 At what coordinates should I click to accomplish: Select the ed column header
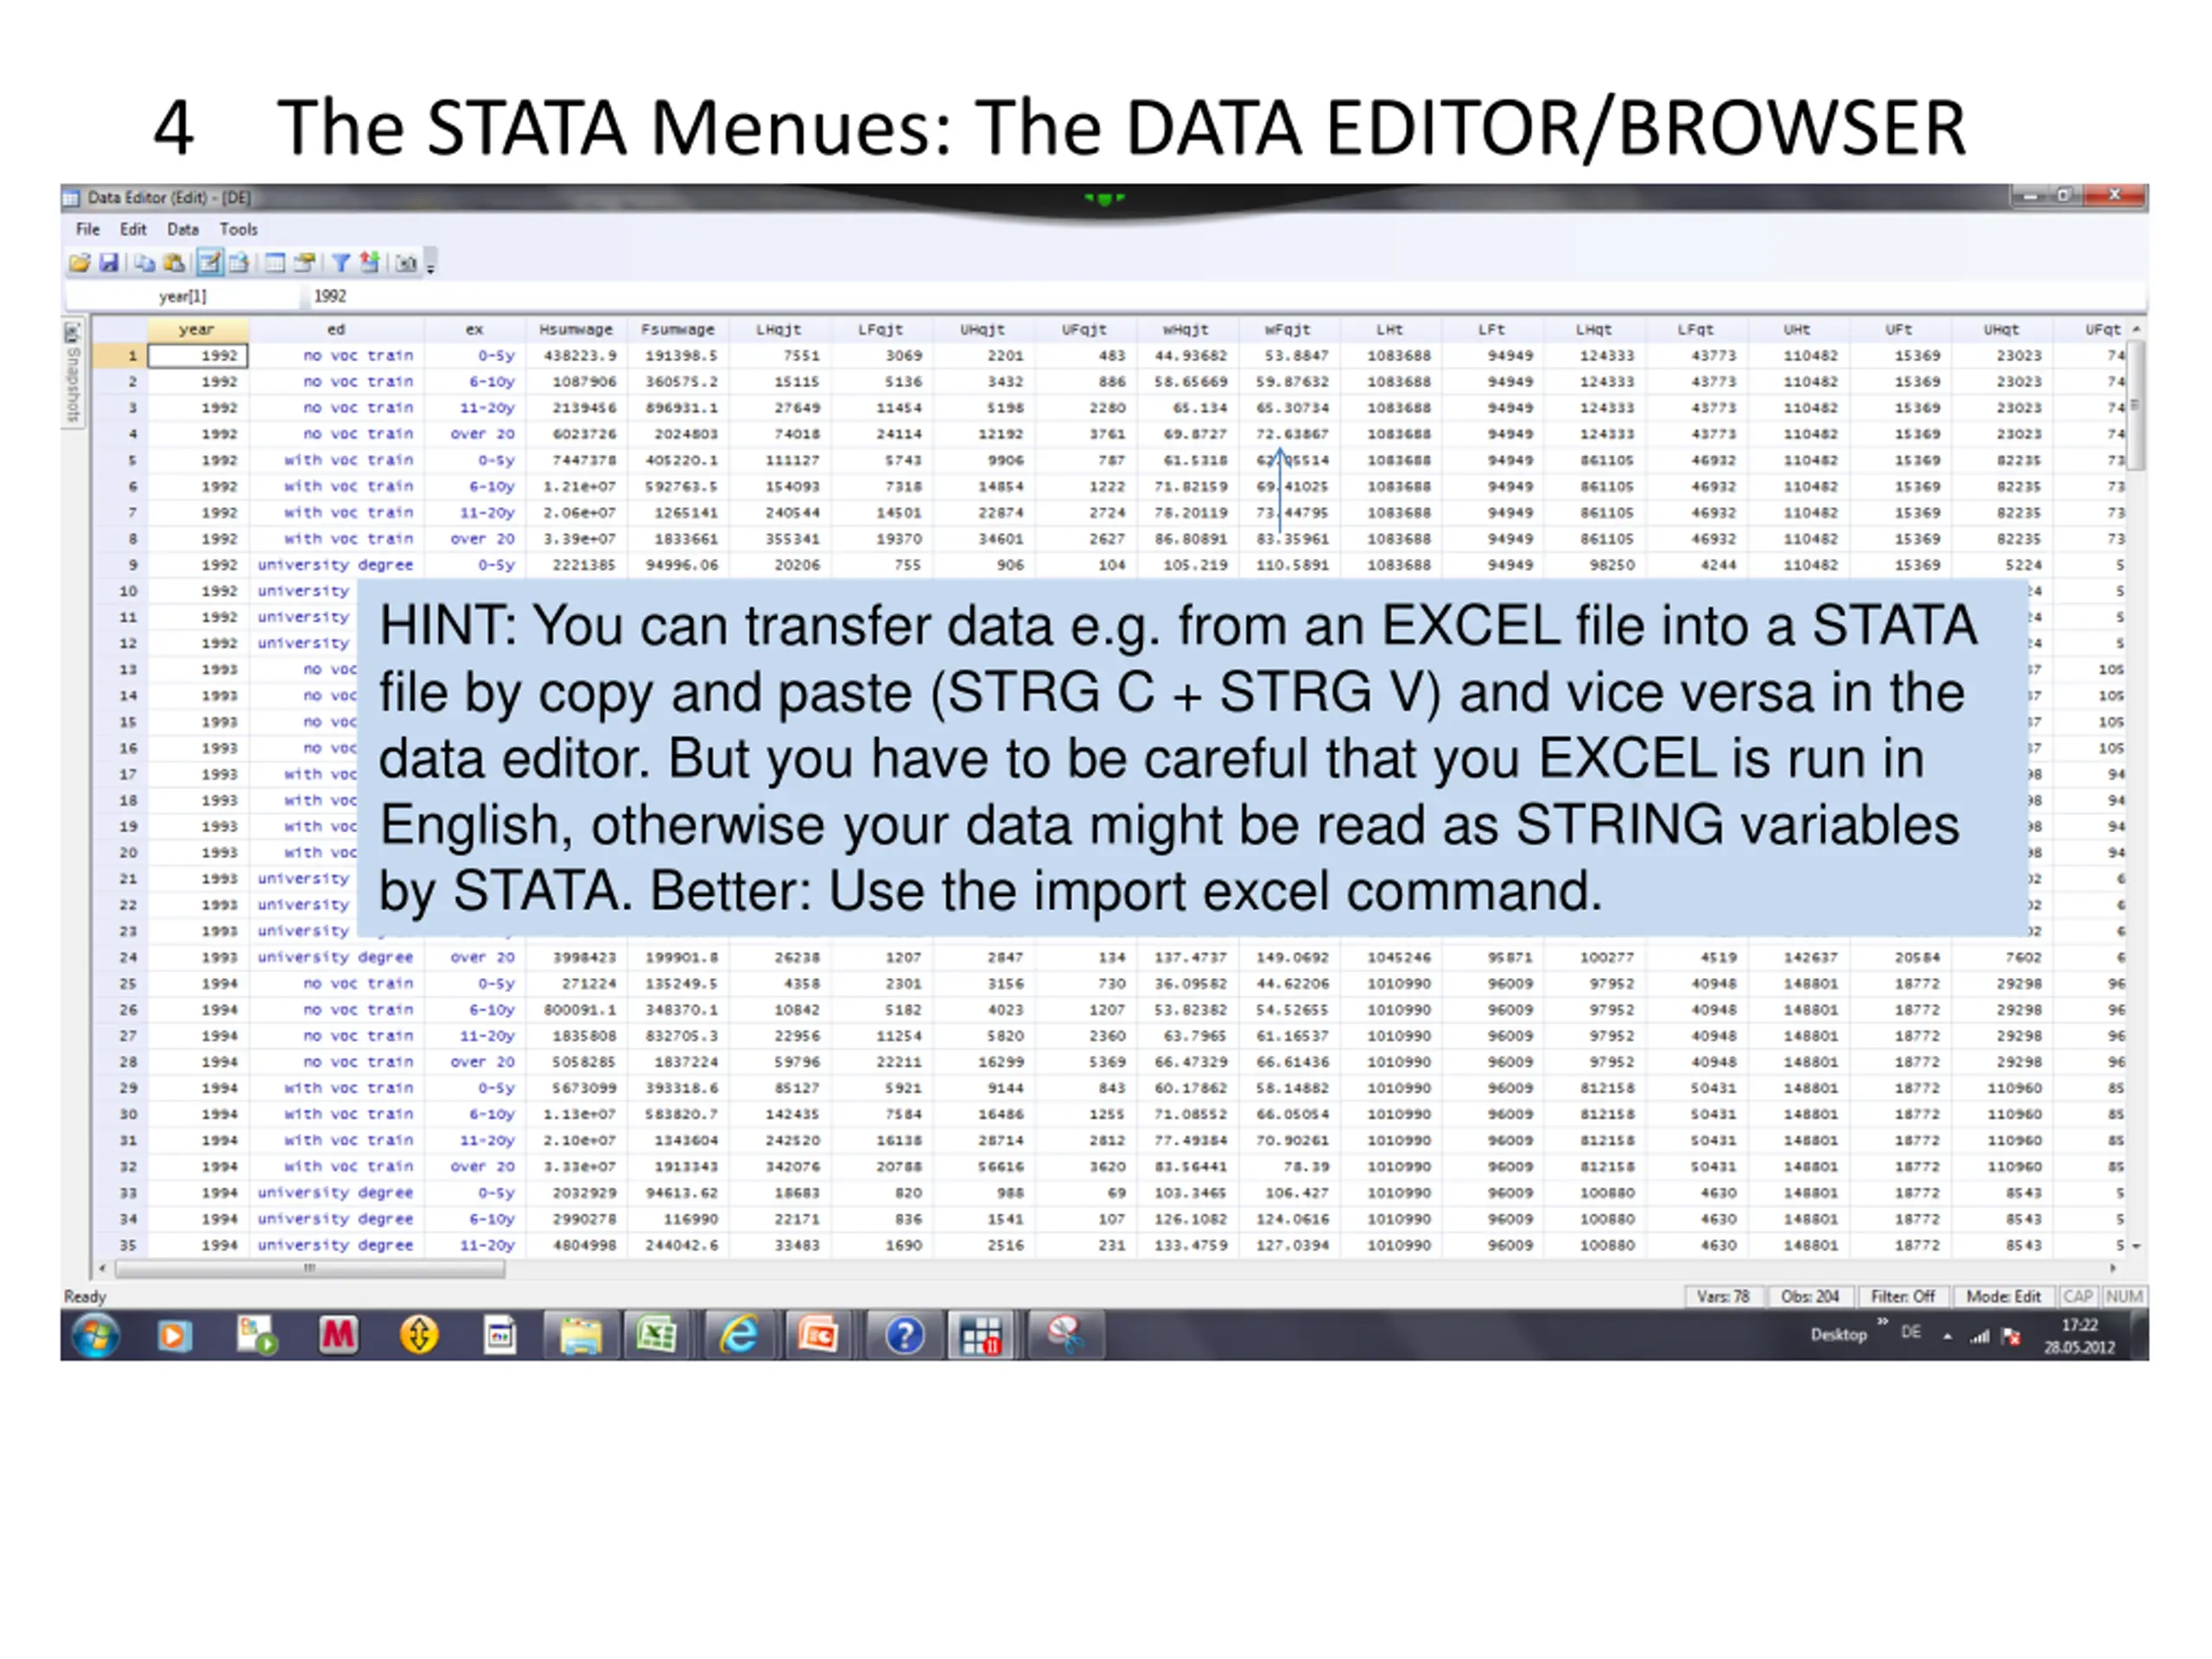(x=336, y=329)
